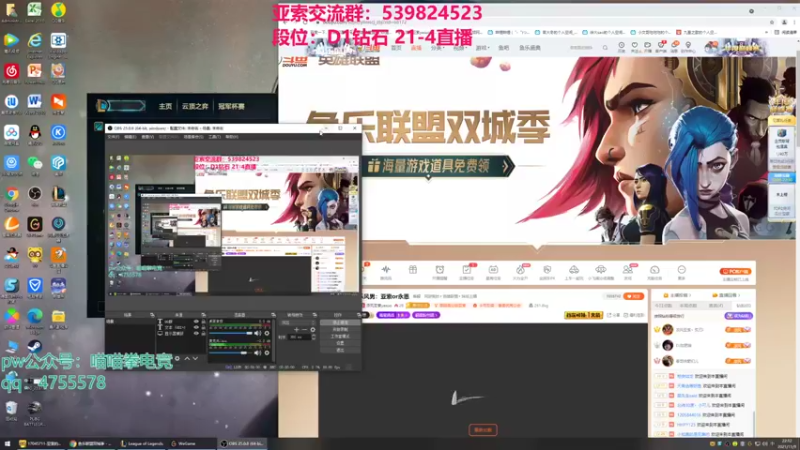Open Google Chrome desktop shortcut

(11, 194)
